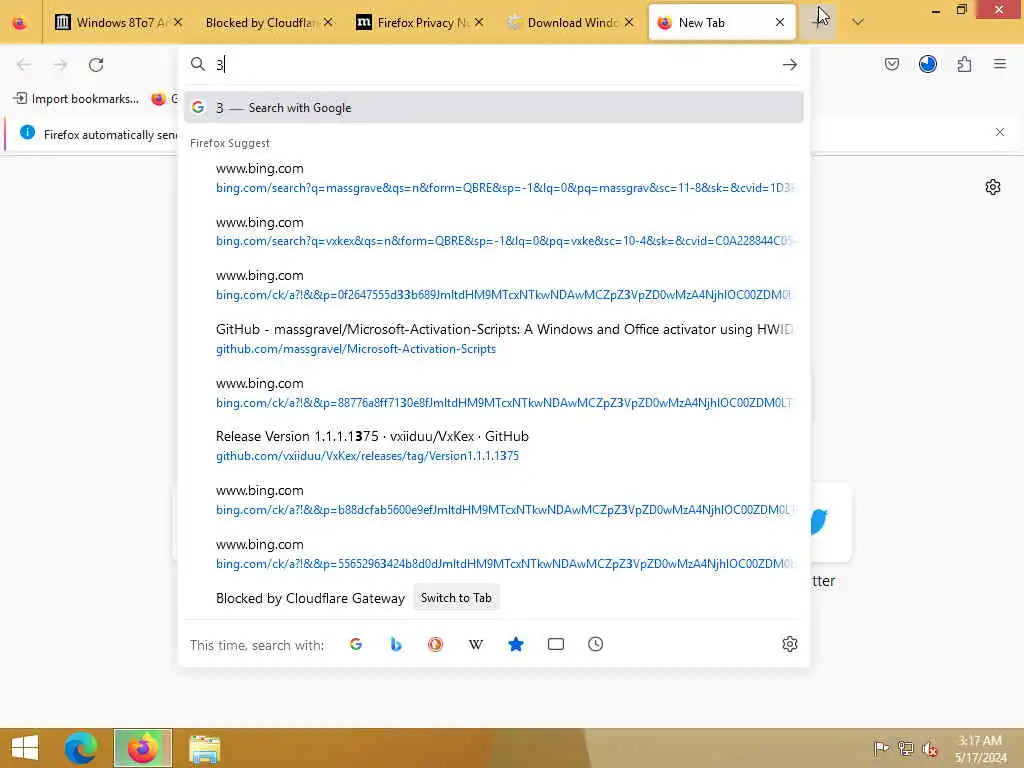The height and width of the screenshot is (768, 1024).
Task: Click the go arrow in address bar
Action: pyautogui.click(x=790, y=65)
